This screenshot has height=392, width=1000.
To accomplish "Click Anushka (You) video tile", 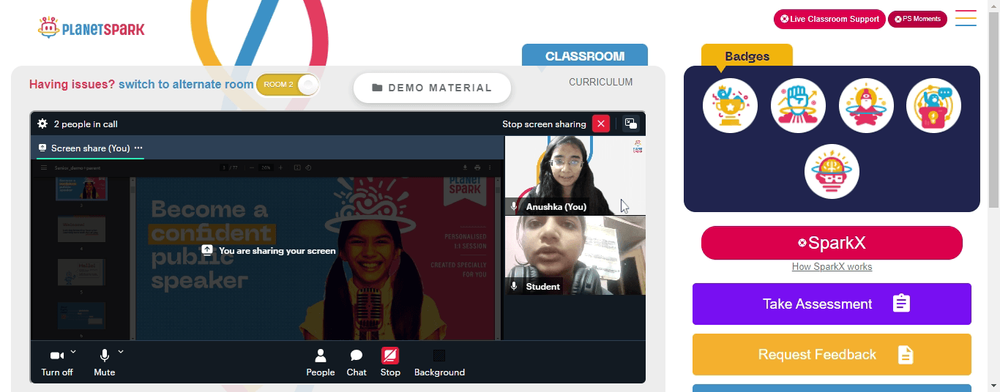I will tap(575, 175).
